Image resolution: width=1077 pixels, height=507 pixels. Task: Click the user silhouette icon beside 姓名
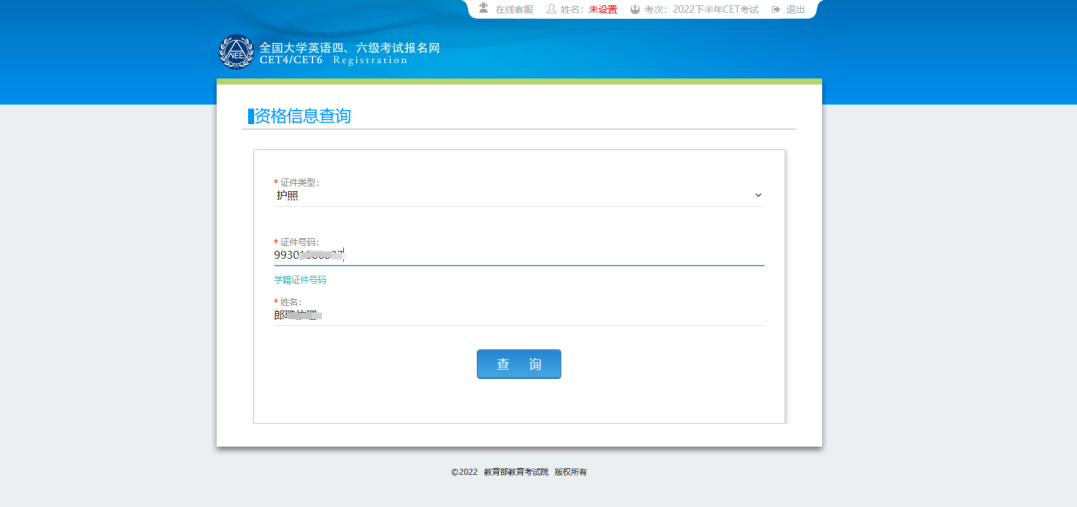point(551,10)
